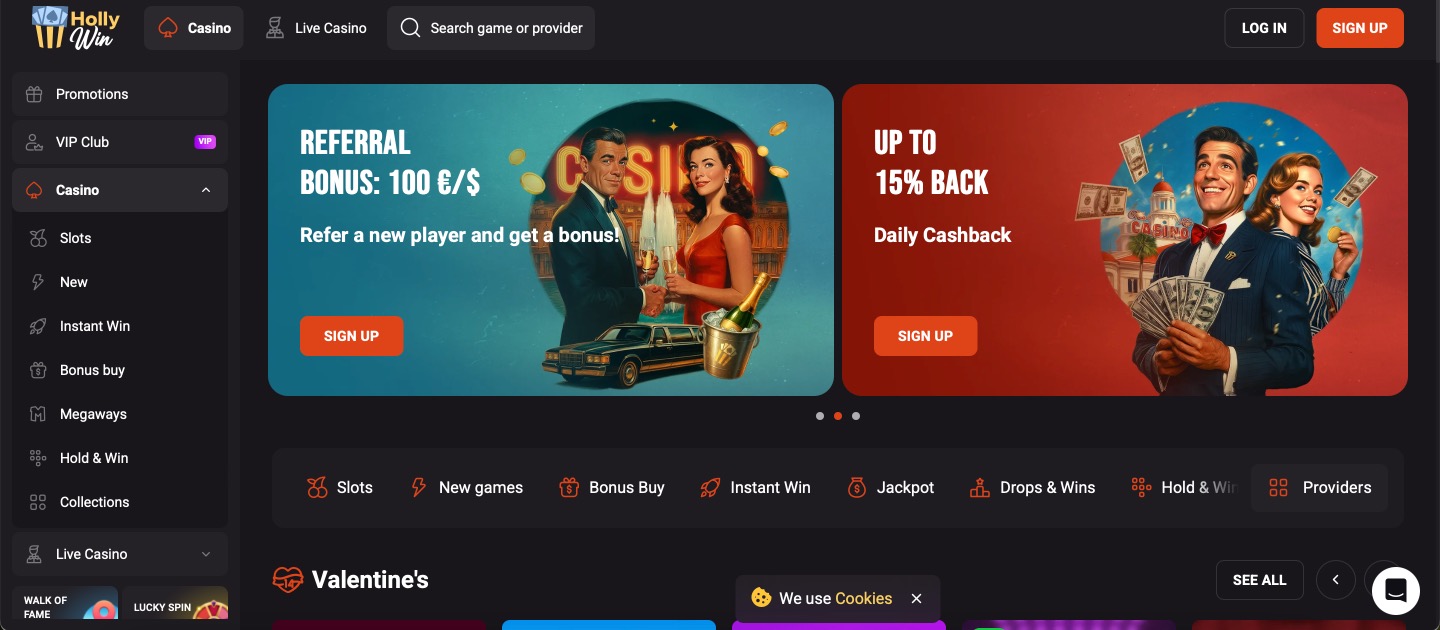
Task: Click the LOG IN button
Action: [x=1264, y=28]
